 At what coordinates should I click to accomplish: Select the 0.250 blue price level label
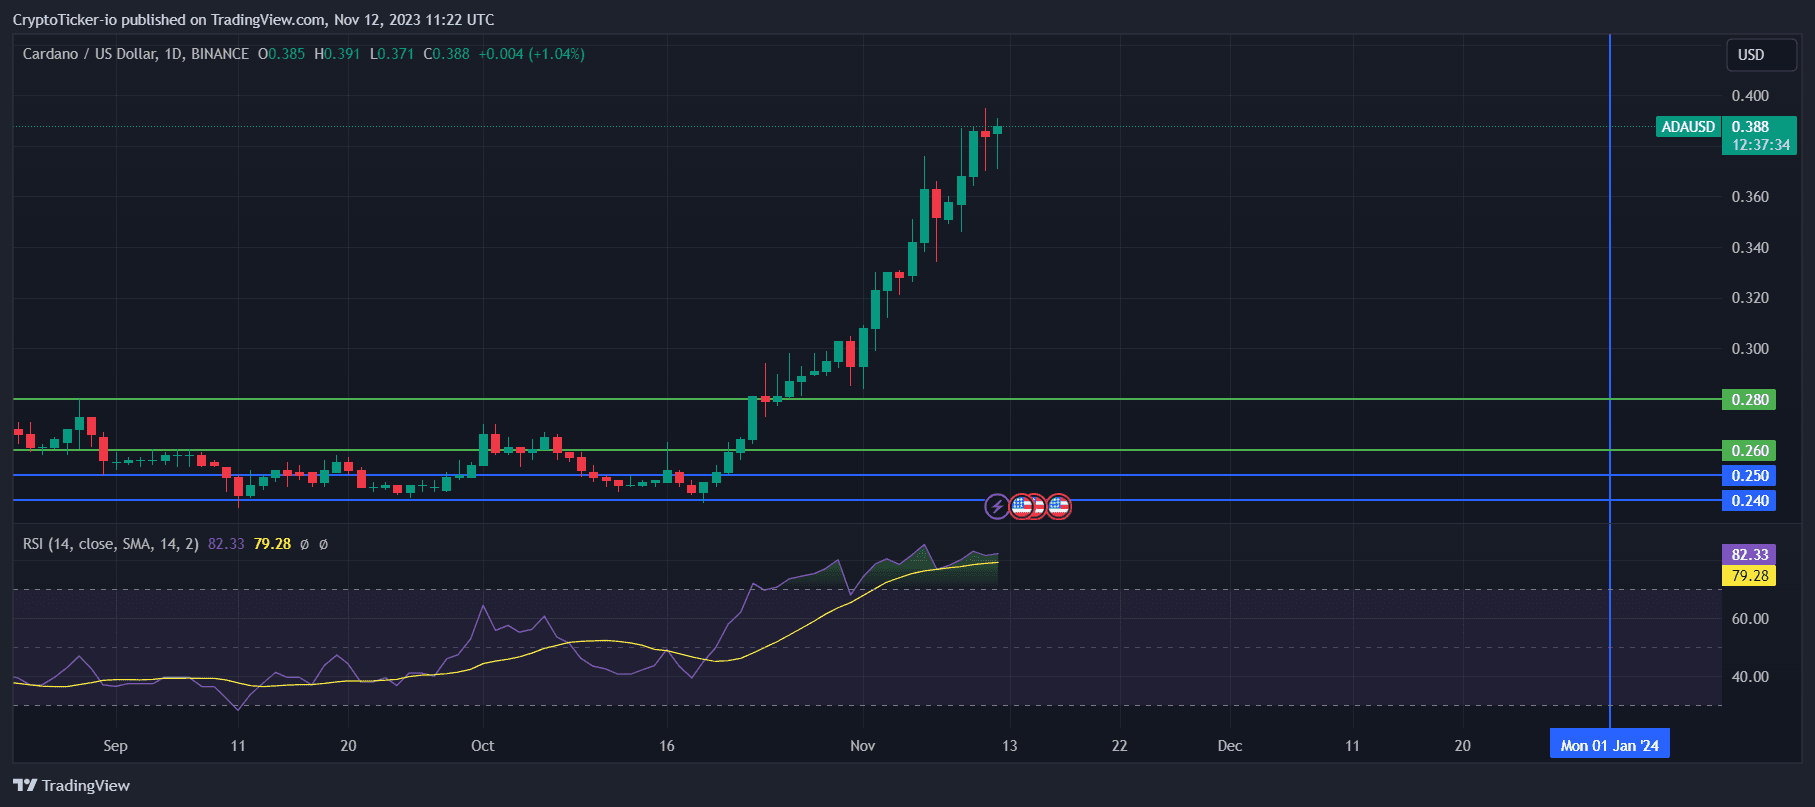click(1749, 476)
